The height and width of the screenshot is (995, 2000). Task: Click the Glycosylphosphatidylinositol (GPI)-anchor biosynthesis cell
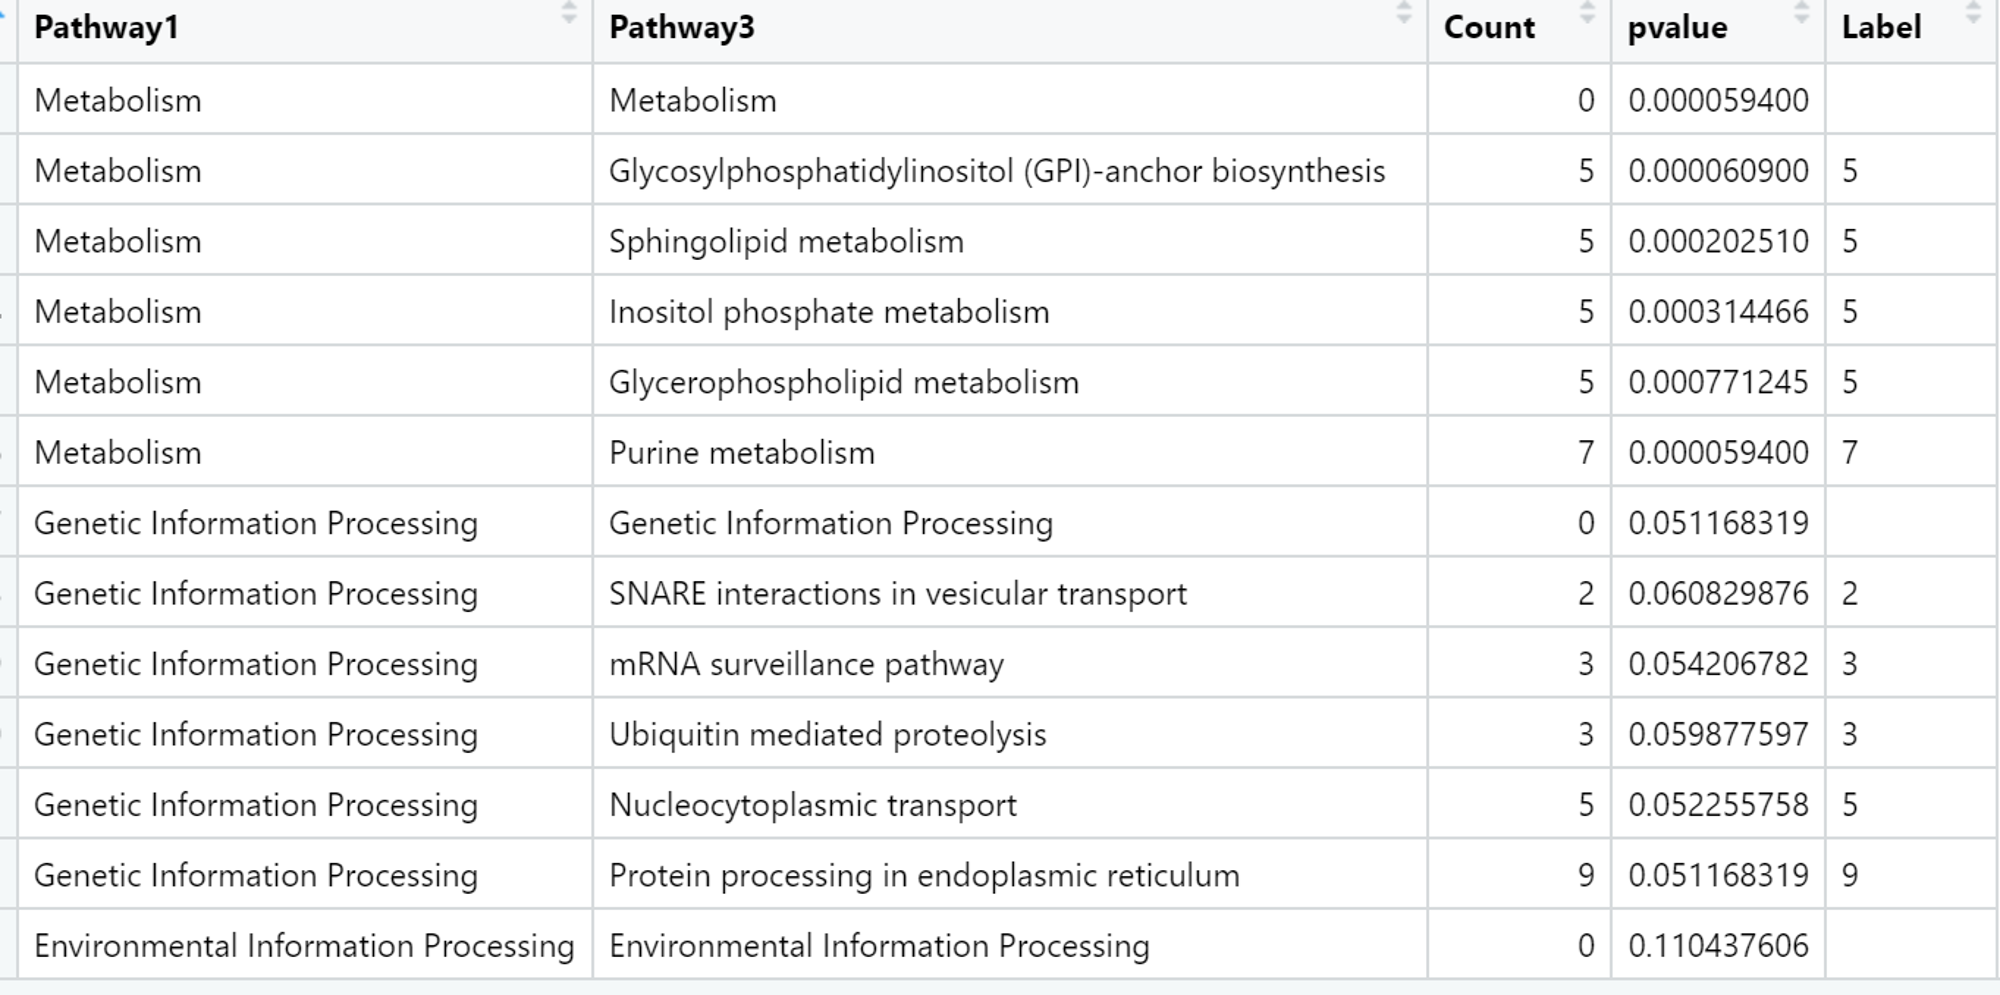(x=1010, y=170)
